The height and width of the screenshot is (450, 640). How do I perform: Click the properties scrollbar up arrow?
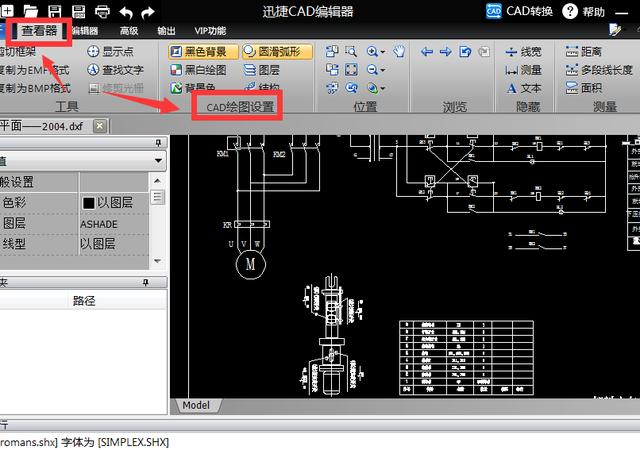coord(158,180)
